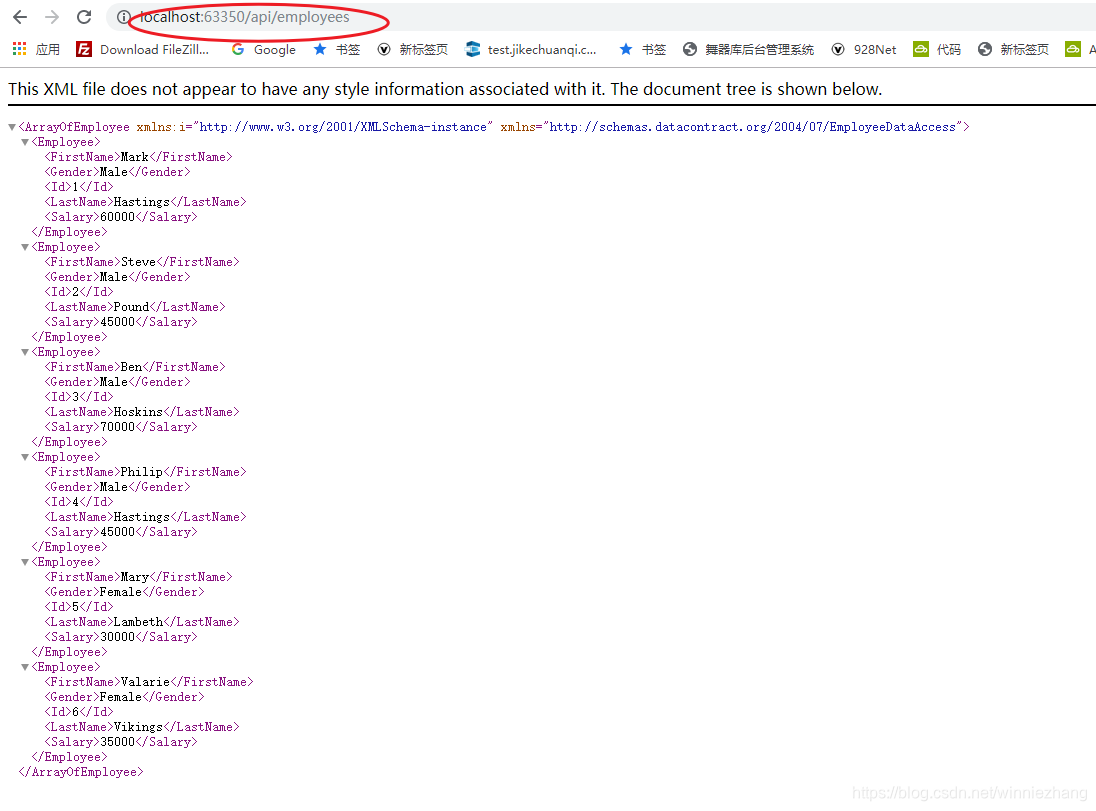Open the first 新标签页 bookmark

pos(412,49)
